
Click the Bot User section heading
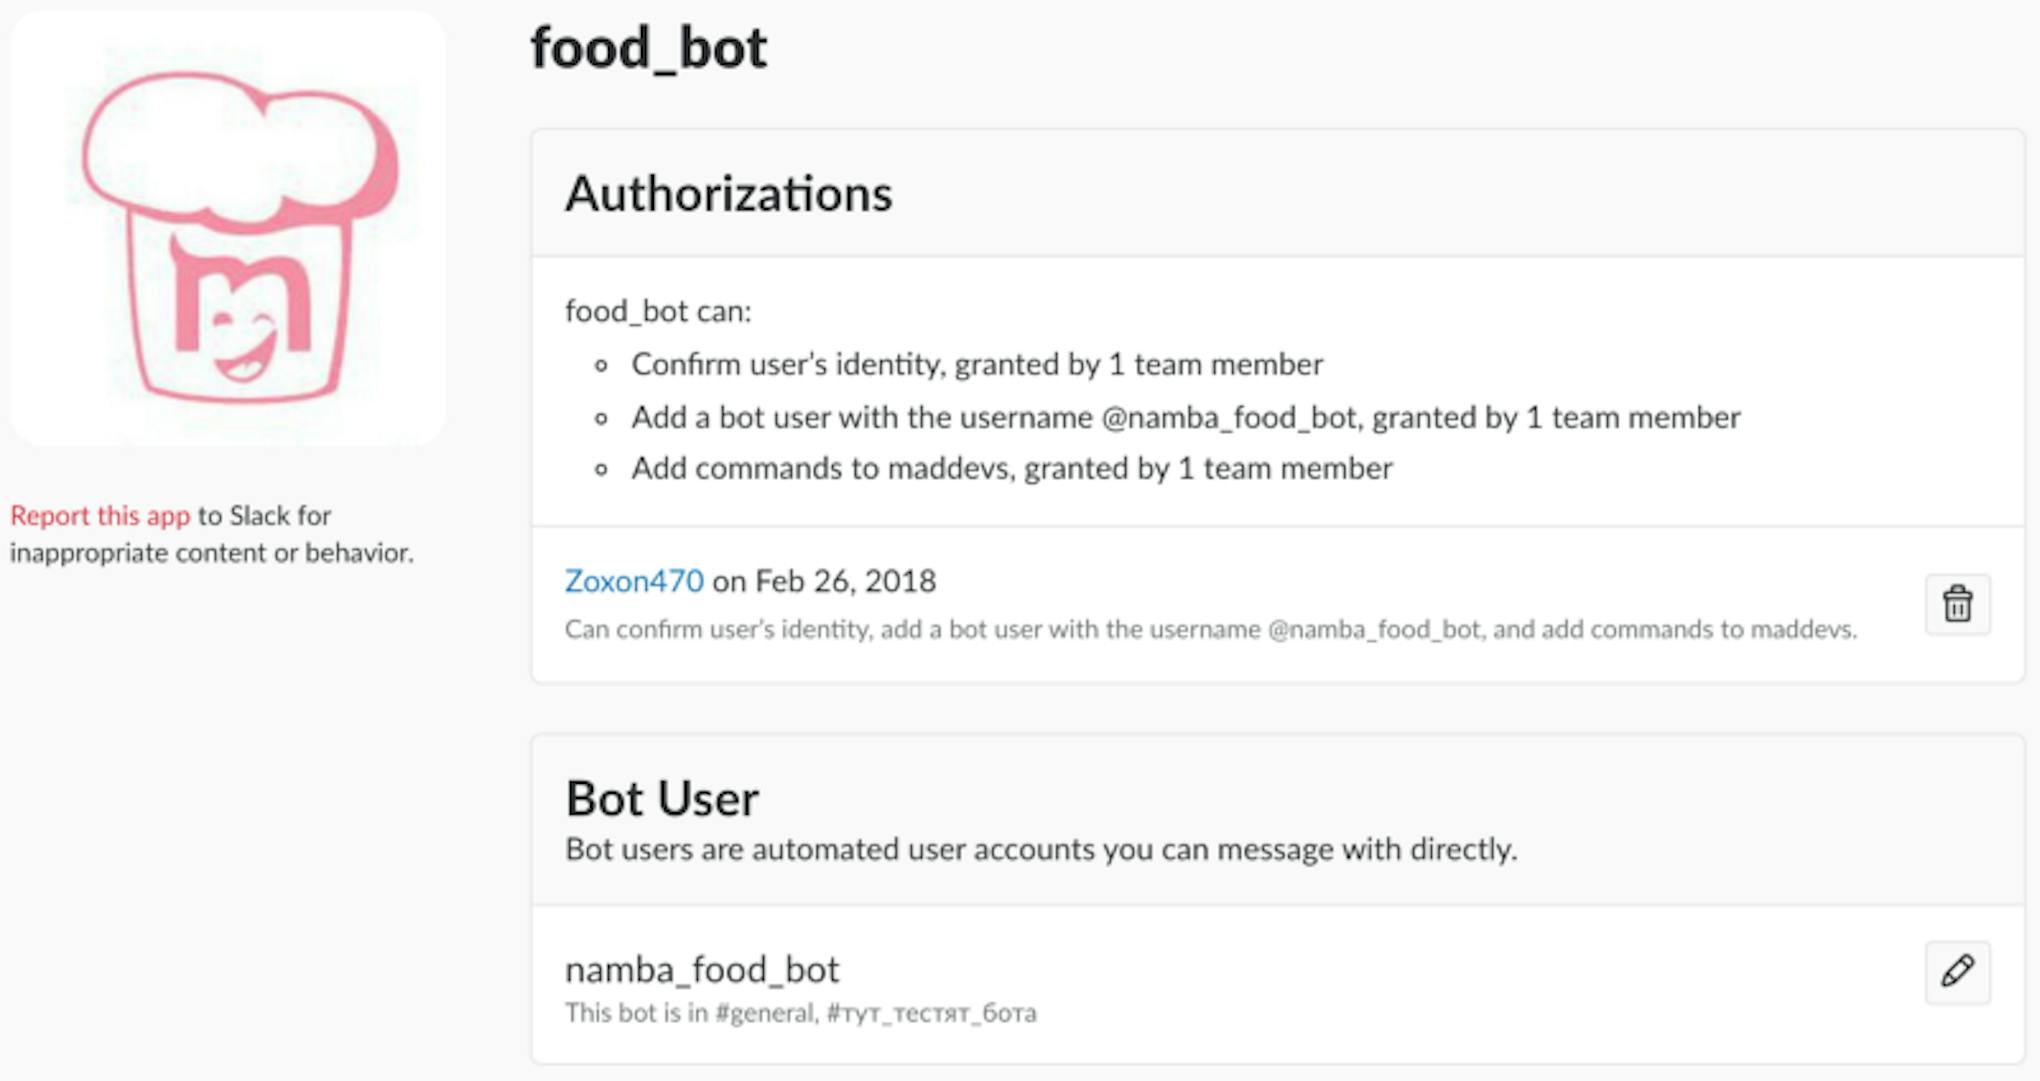[662, 797]
